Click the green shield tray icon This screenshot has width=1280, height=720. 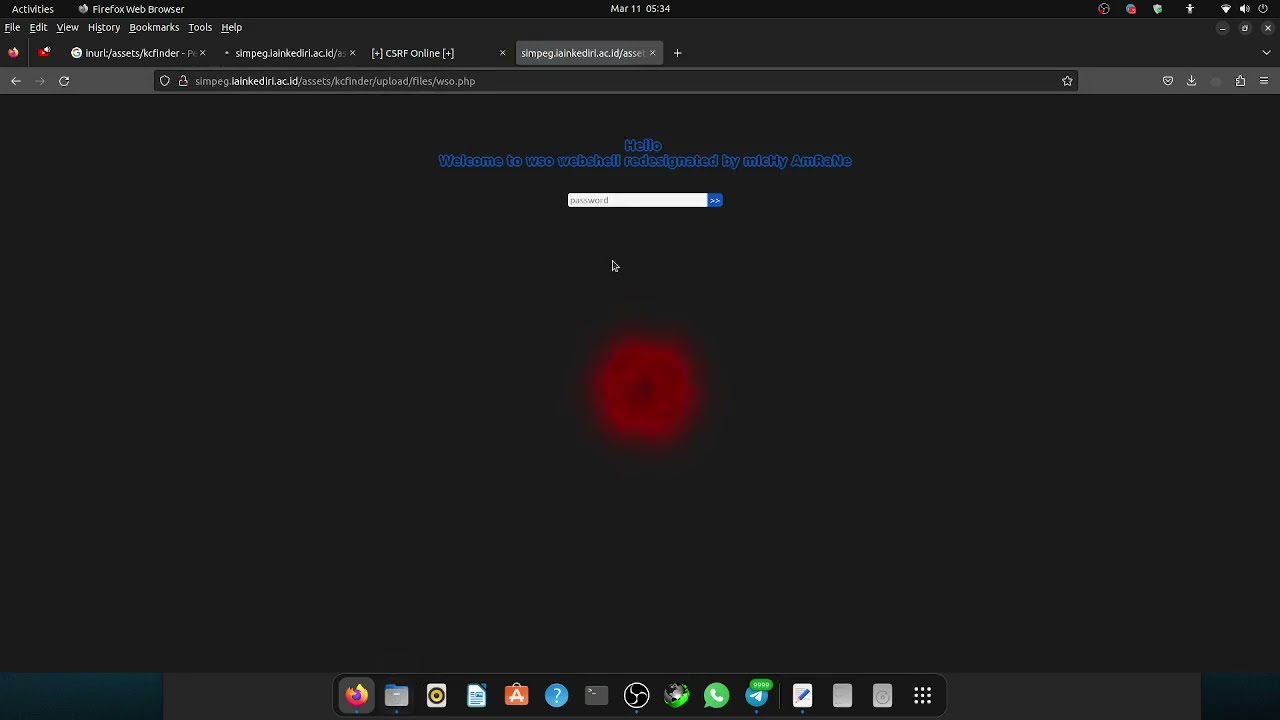tap(1158, 9)
